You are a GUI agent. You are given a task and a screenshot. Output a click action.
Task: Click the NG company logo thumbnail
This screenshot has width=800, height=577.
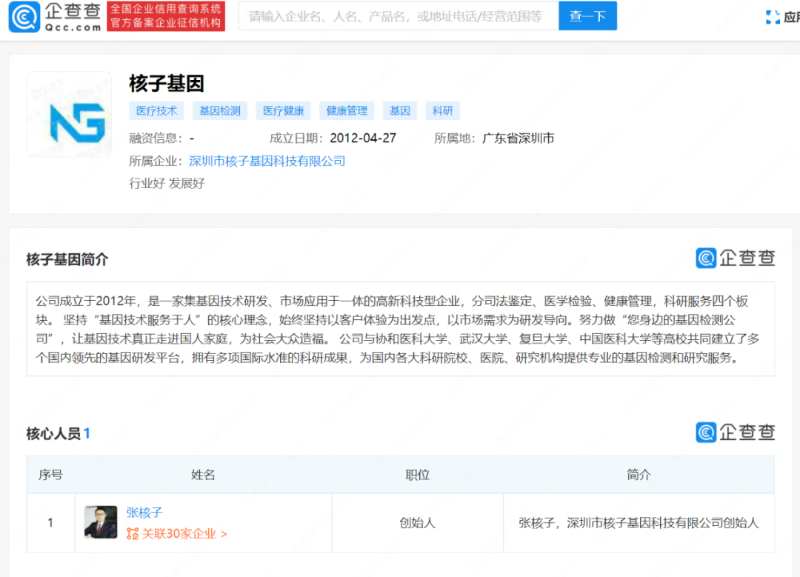[68, 113]
